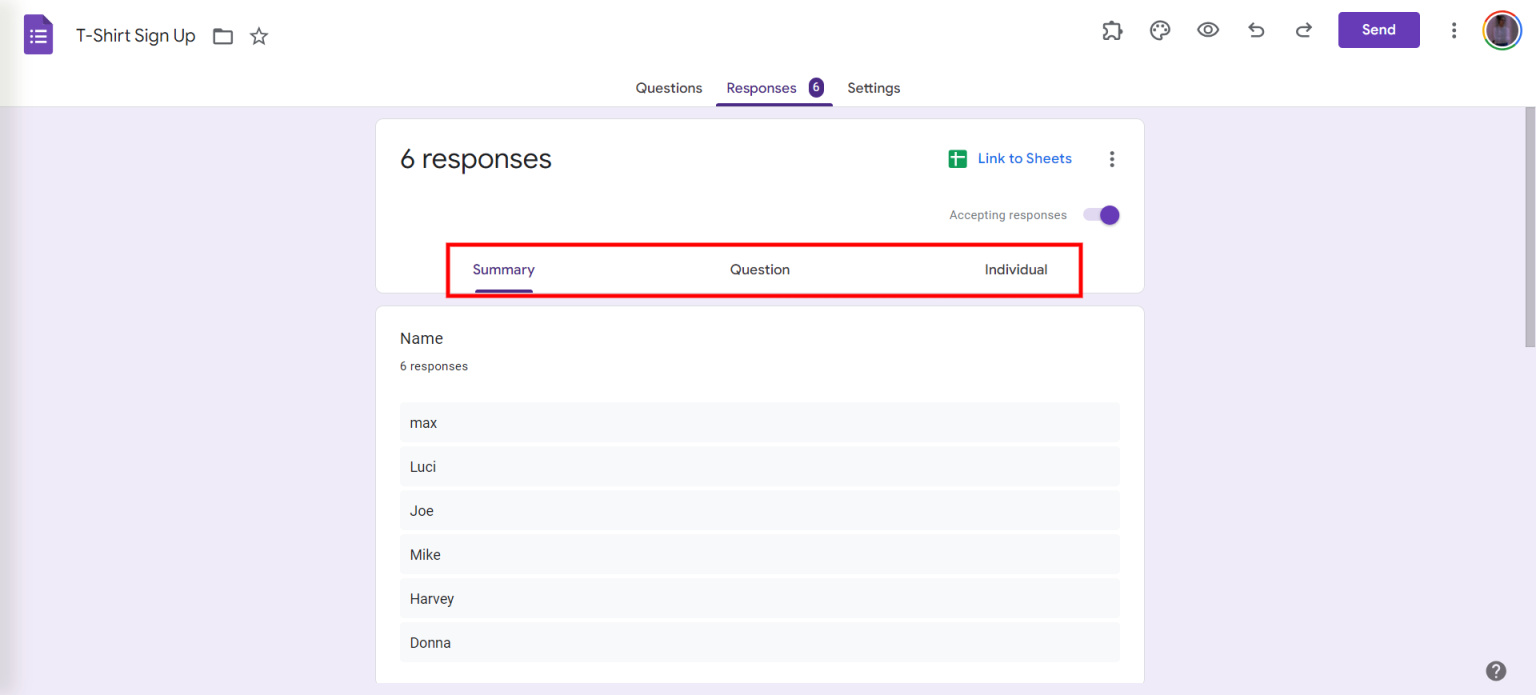Open the Settings tab
The image size is (1536, 695).
(873, 88)
